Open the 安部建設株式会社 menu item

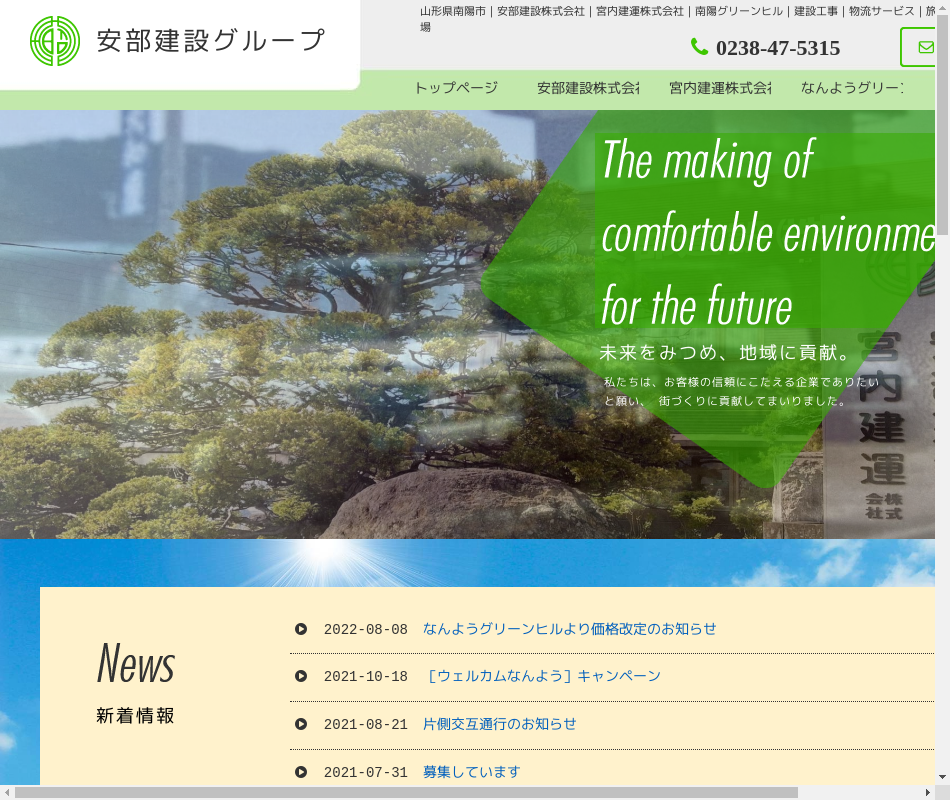click(x=587, y=88)
